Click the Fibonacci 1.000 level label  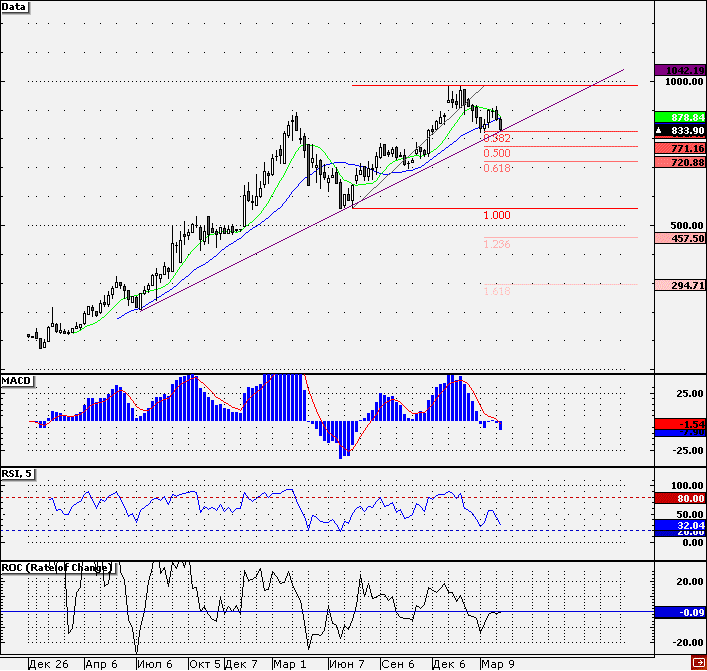(497, 215)
